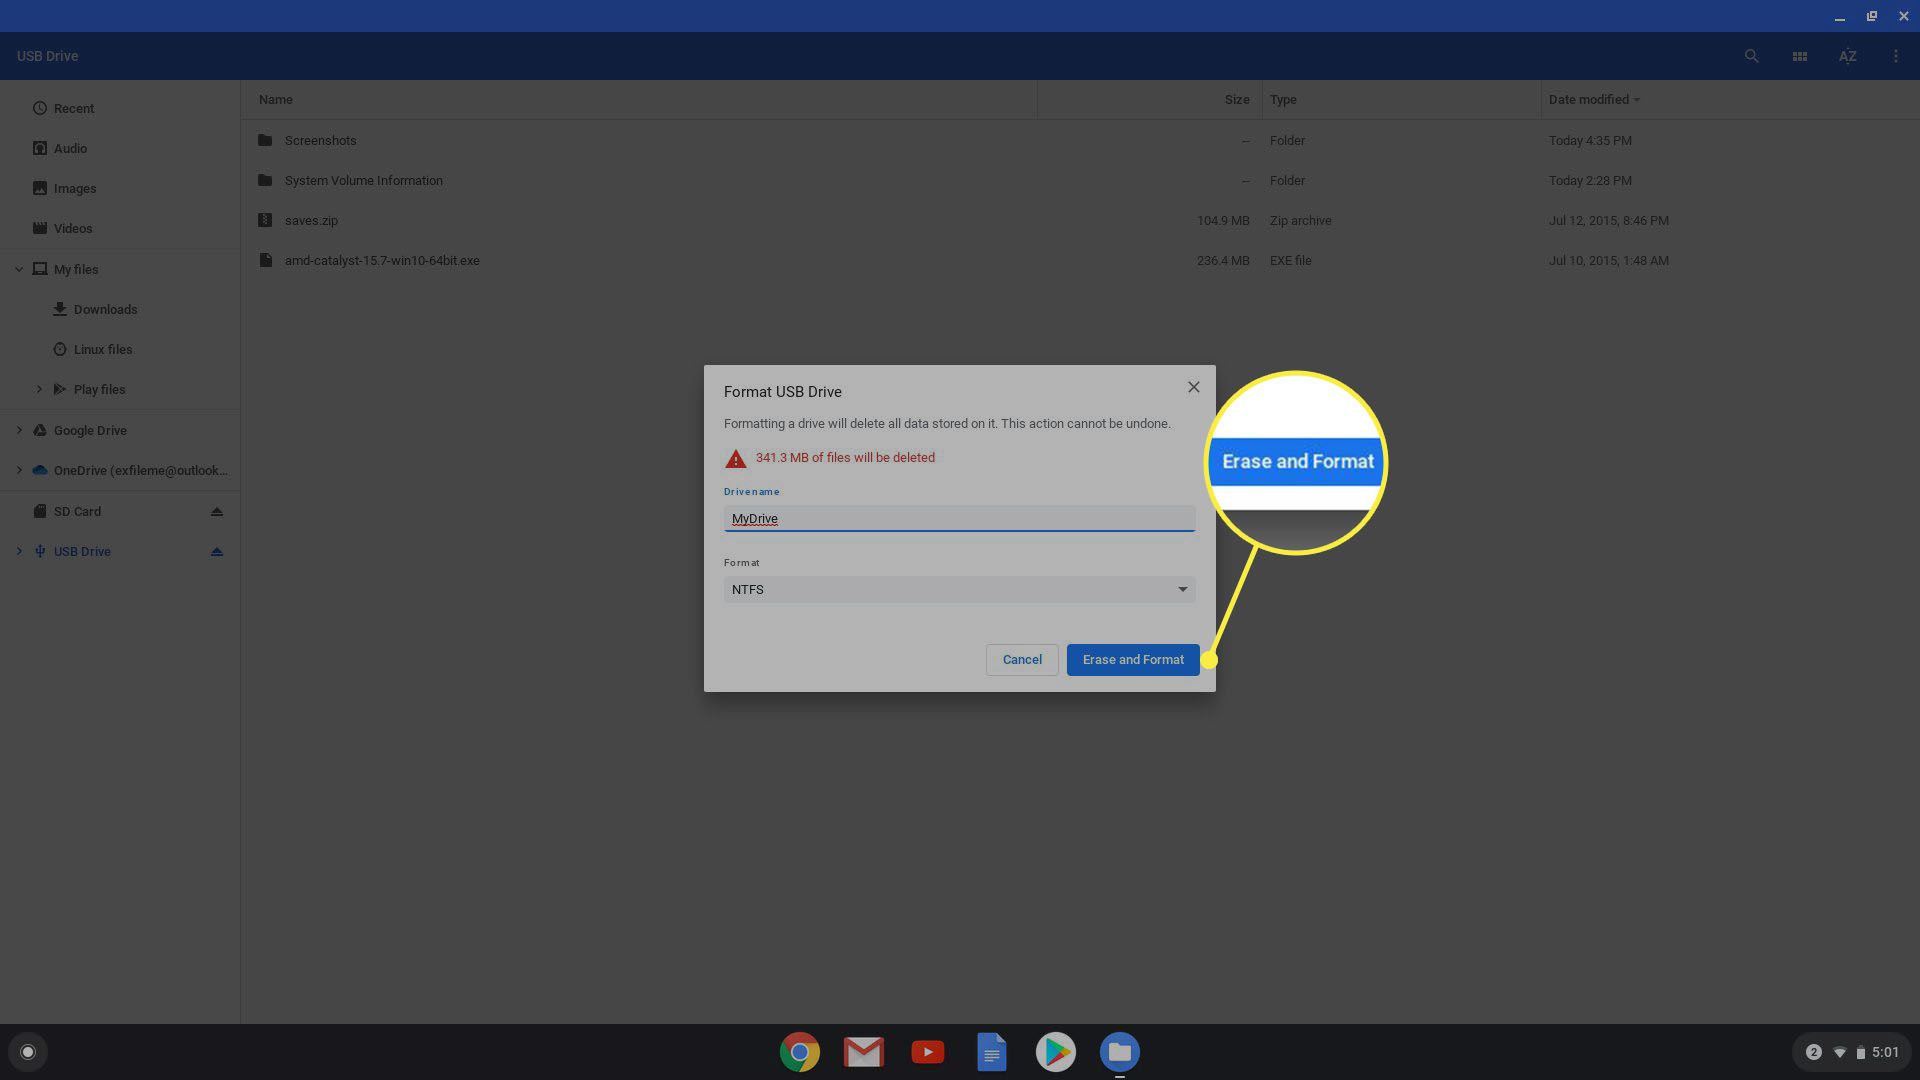Click on Images in sidebar
Viewport: 1920px width, 1080px height.
tap(74, 189)
